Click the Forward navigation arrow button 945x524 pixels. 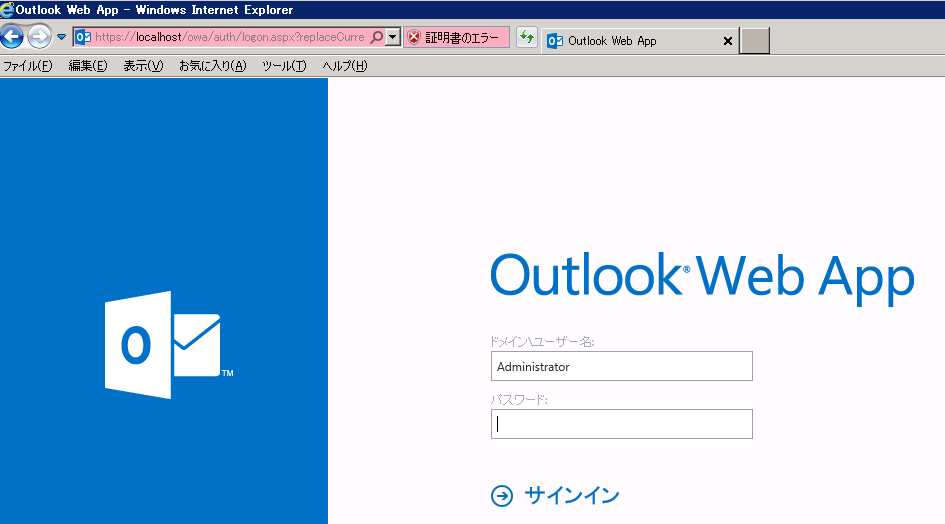tap(39, 38)
